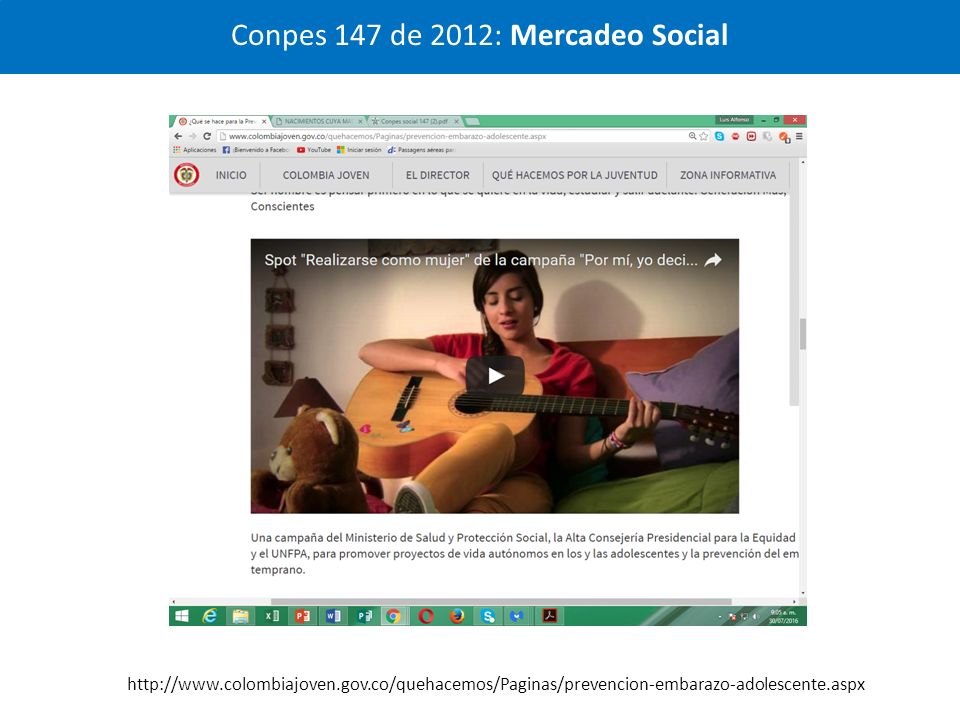Click the video title Spot Realizarse como mujer
Viewport: 960px width, 720px height.
[x=481, y=260]
